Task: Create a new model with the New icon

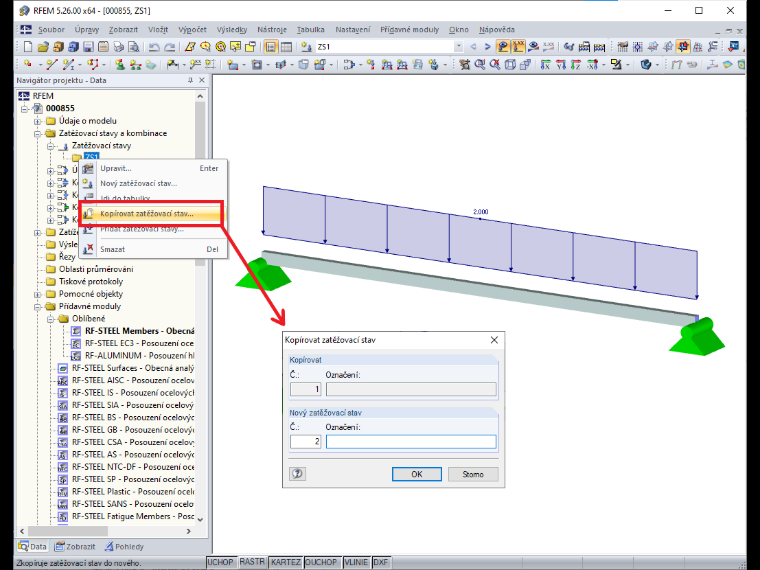Action: pos(28,47)
